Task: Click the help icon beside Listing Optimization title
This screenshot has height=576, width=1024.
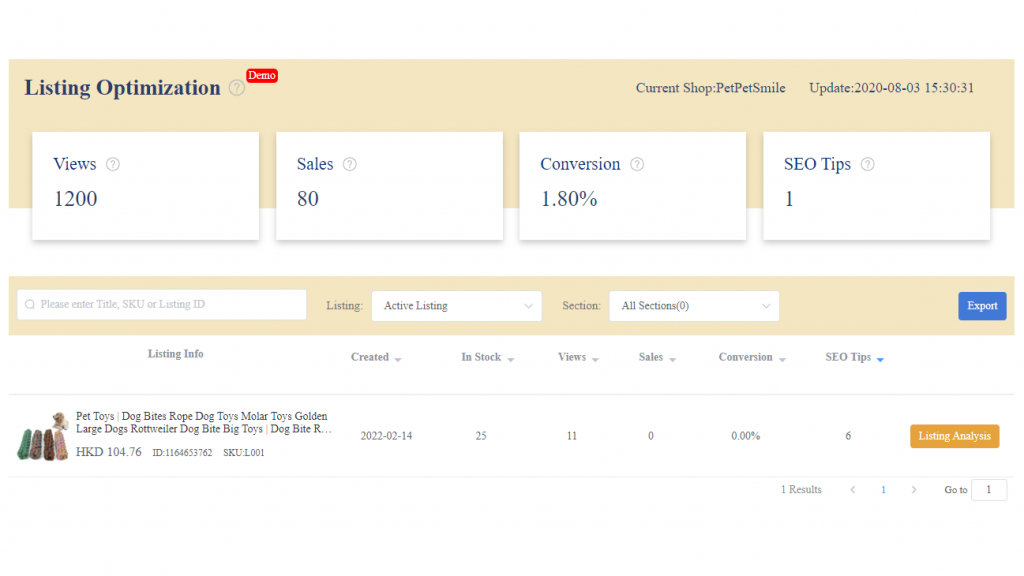Action: [x=237, y=89]
